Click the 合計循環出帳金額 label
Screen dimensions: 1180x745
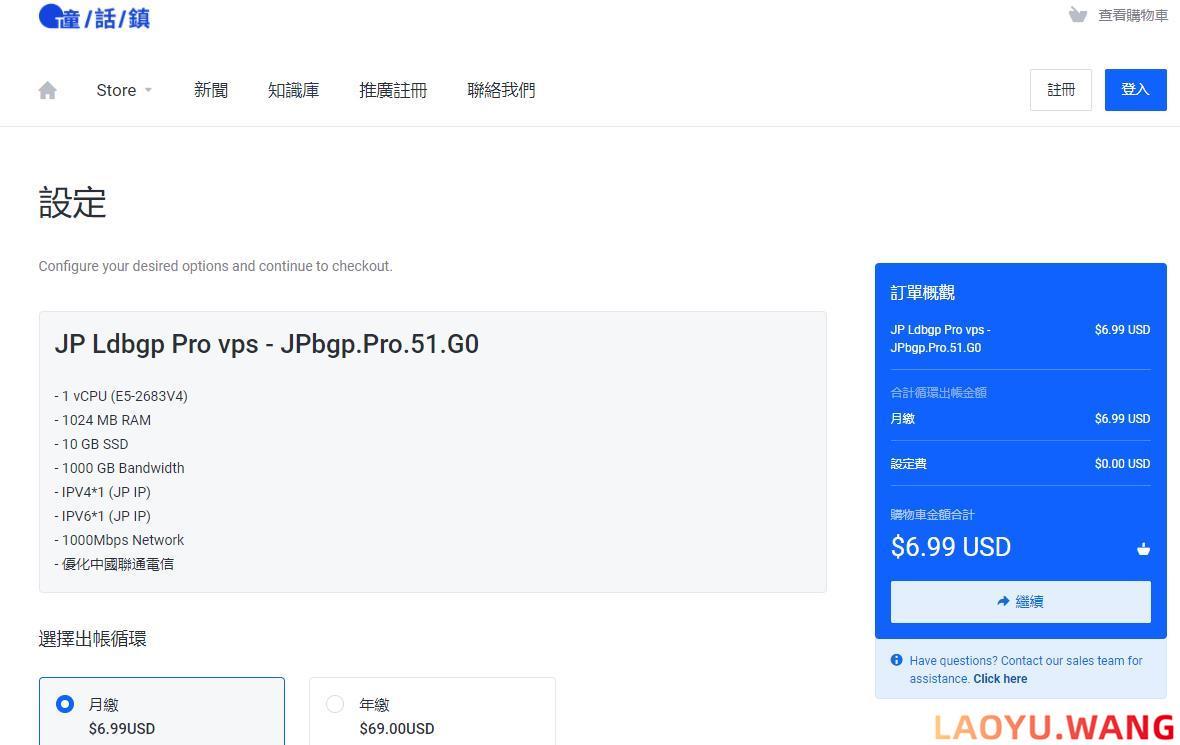938,393
